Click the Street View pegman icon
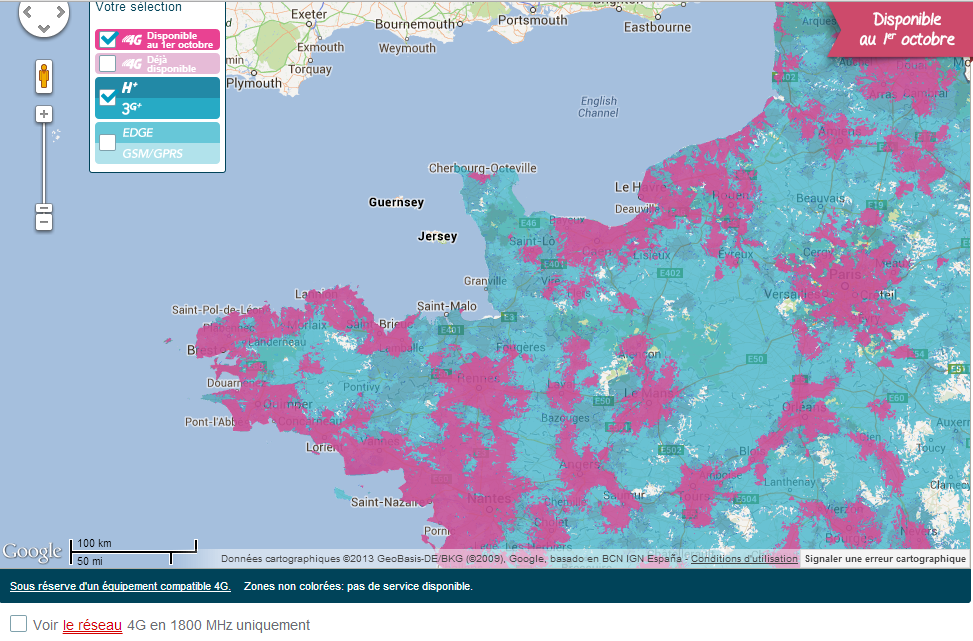 pos(44,76)
